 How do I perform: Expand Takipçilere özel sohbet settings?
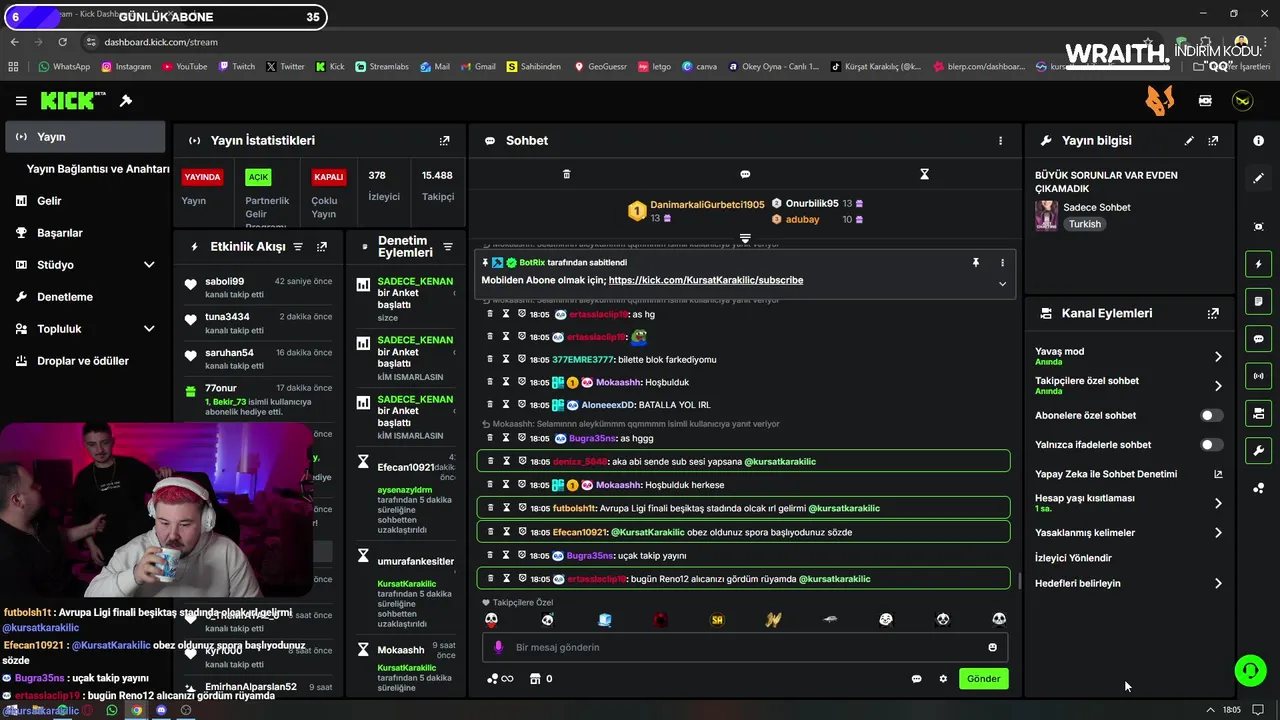[x=1218, y=386]
